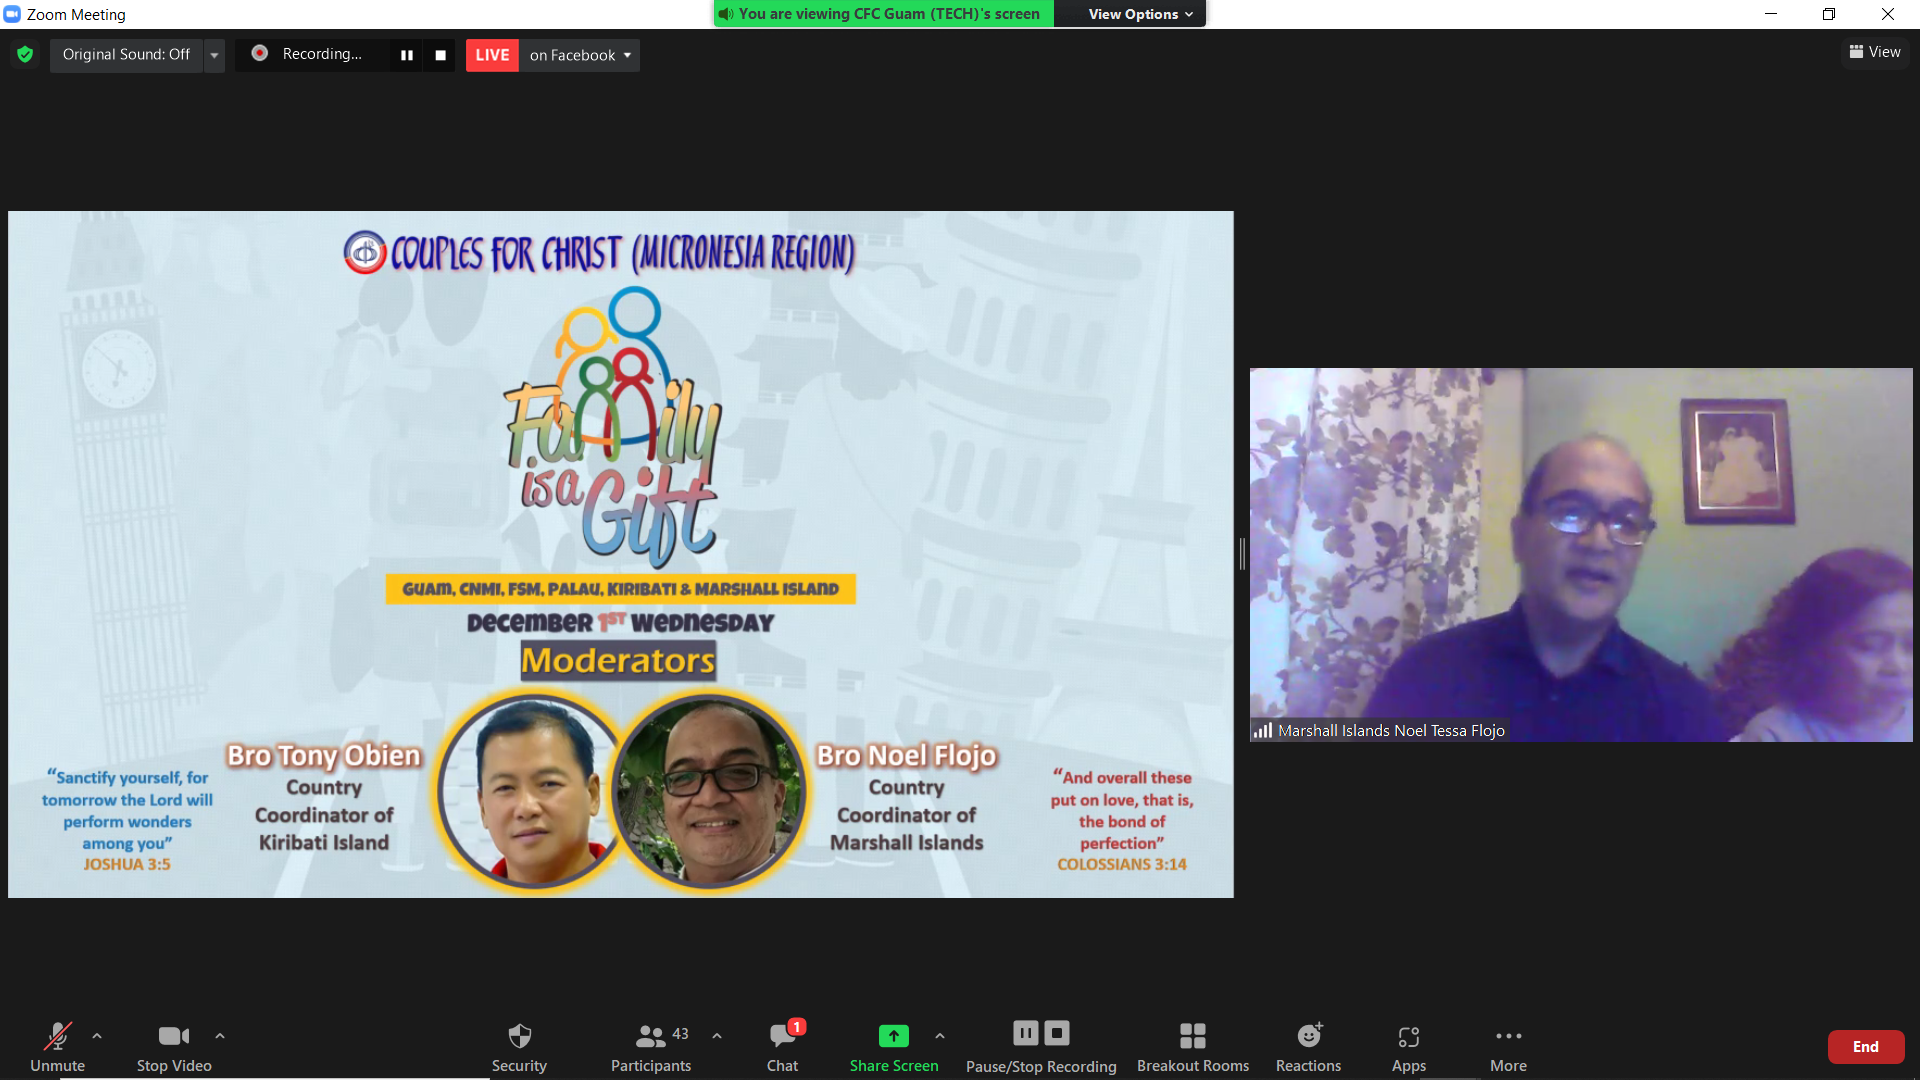The width and height of the screenshot is (1920, 1080).
Task: Stop recording in the bottom toolbar
Action: tap(1057, 1033)
